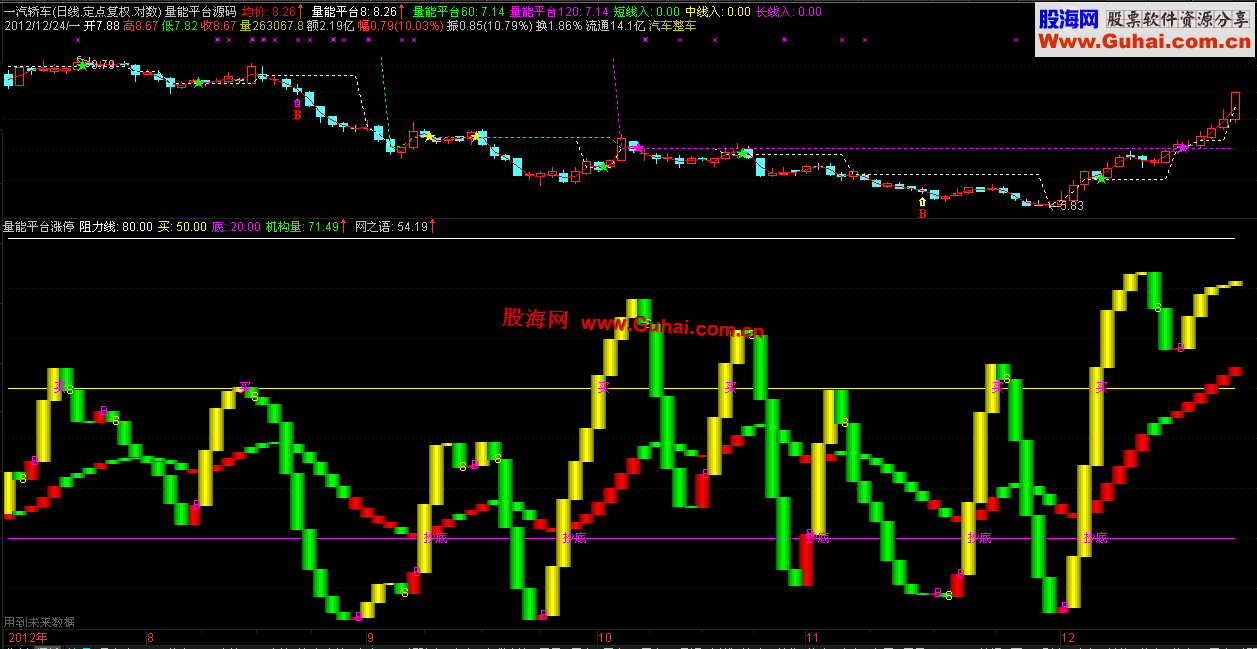Click the last tall red candlestick
The width and height of the screenshot is (1257, 649).
point(1235,106)
